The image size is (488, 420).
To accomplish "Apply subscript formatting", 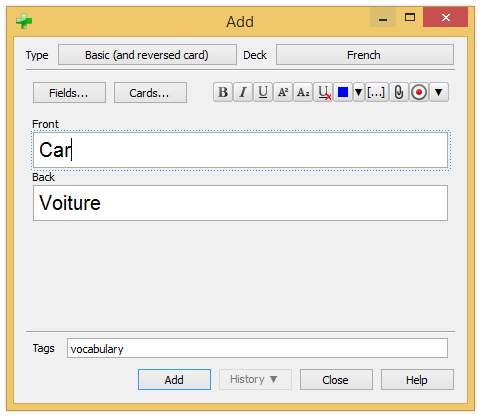I will click(303, 92).
